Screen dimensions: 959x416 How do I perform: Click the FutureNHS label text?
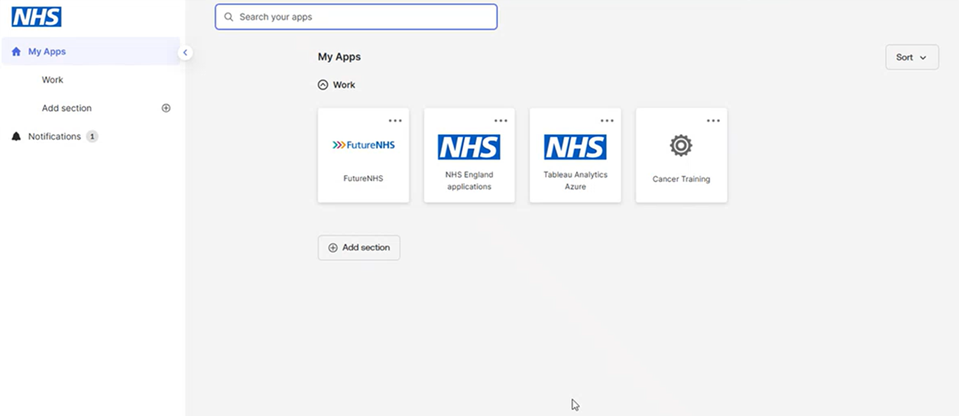click(363, 179)
